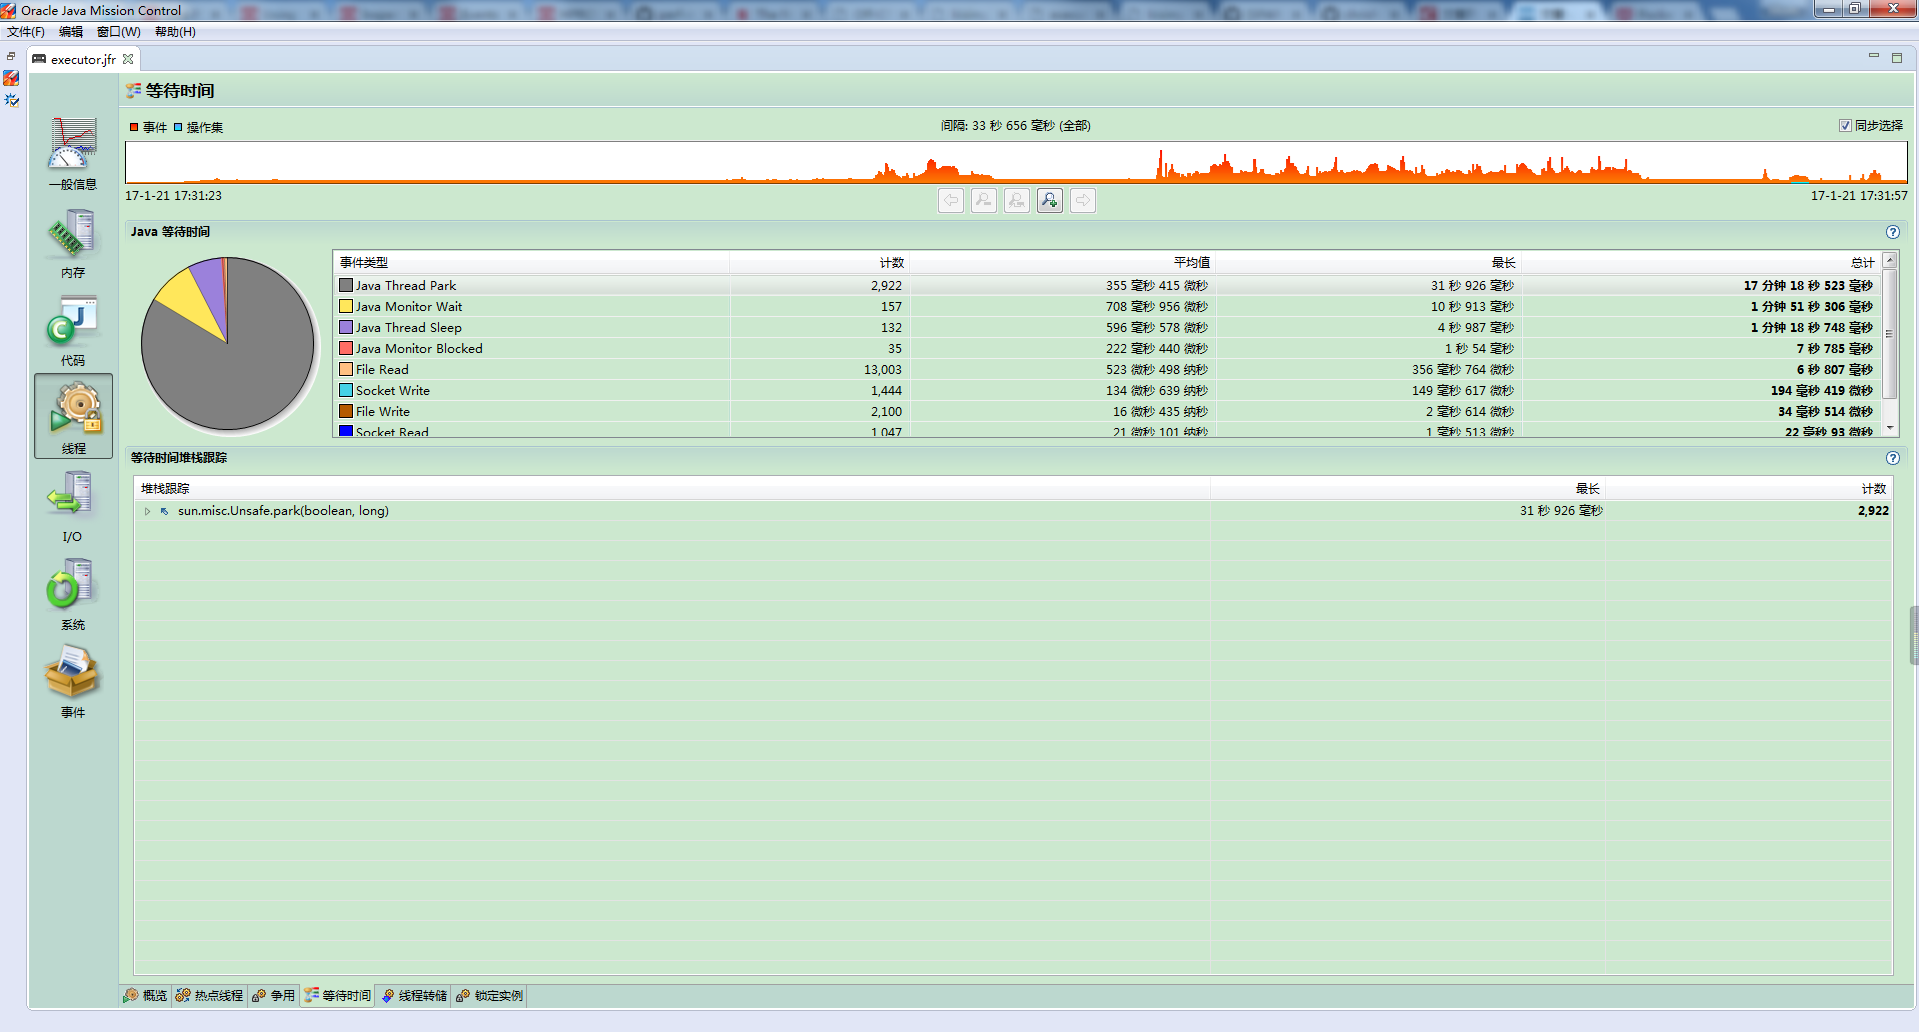Open the event types checkmark icon in left strip

coord(11,100)
